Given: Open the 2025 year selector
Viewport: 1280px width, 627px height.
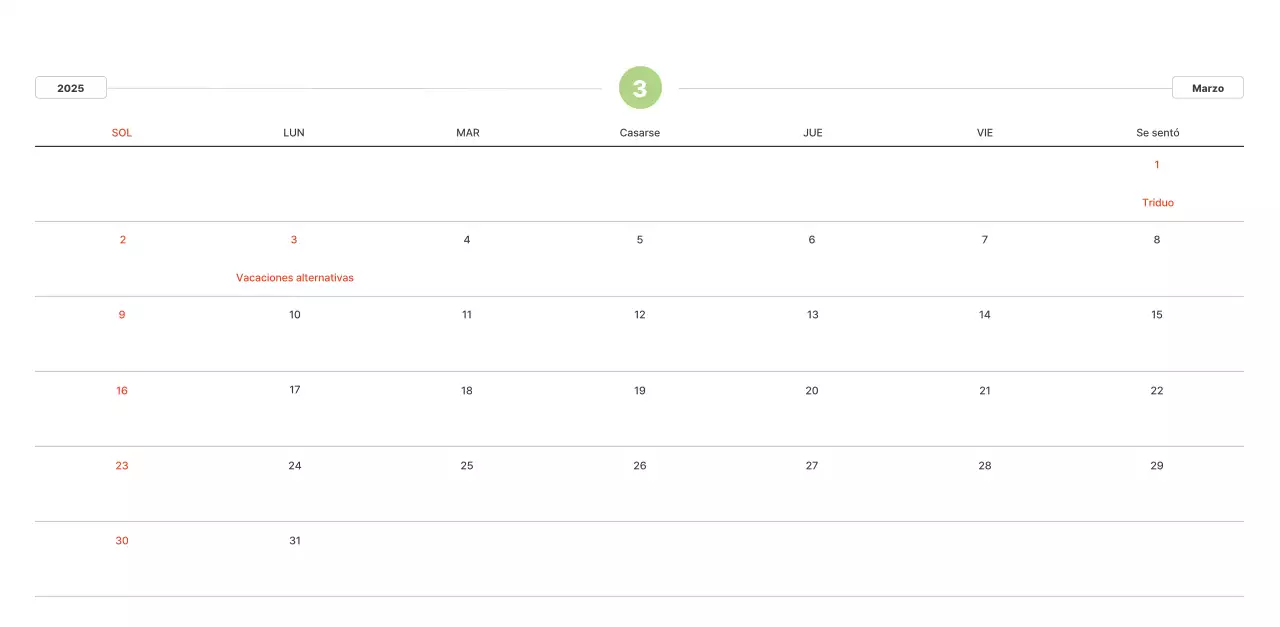Looking at the screenshot, I should tap(71, 88).
